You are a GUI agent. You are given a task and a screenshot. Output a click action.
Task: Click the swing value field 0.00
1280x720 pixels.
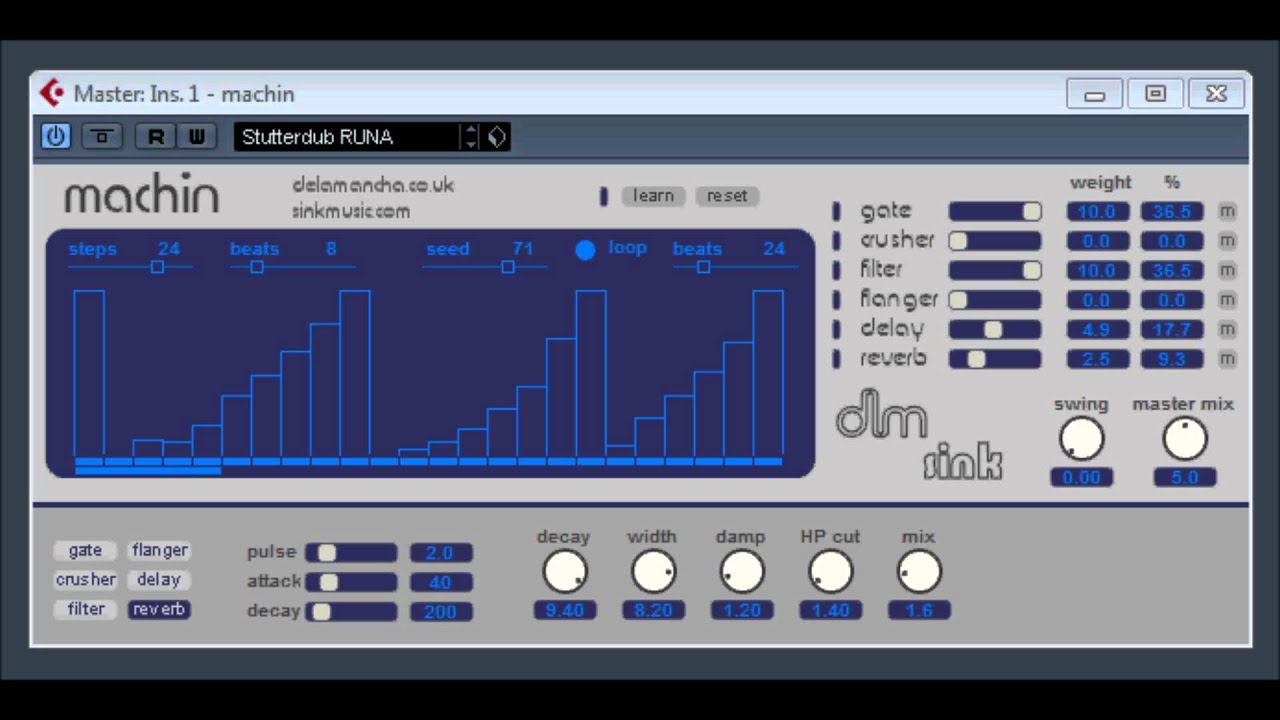click(1081, 478)
